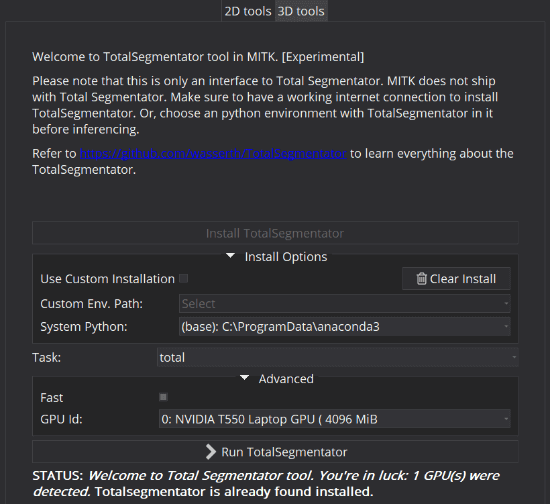
Task: Collapse the Advanced section triangle
Action: 244,378
